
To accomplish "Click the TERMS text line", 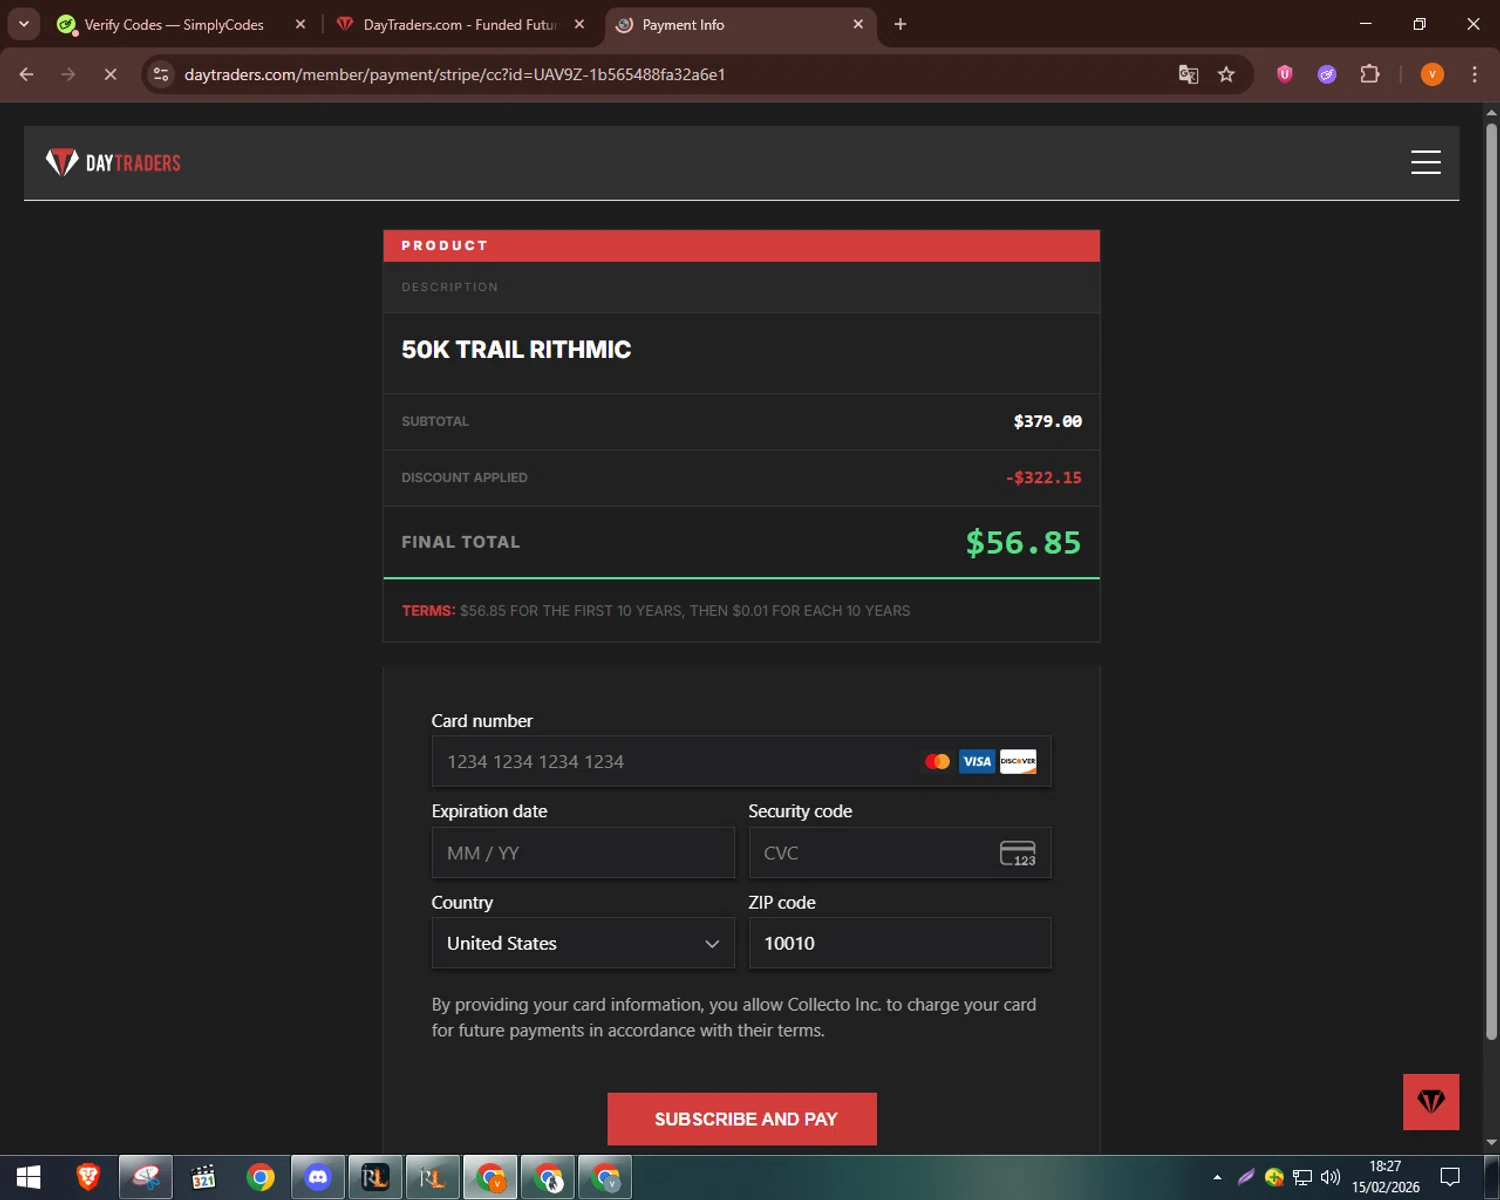I will coord(656,611).
